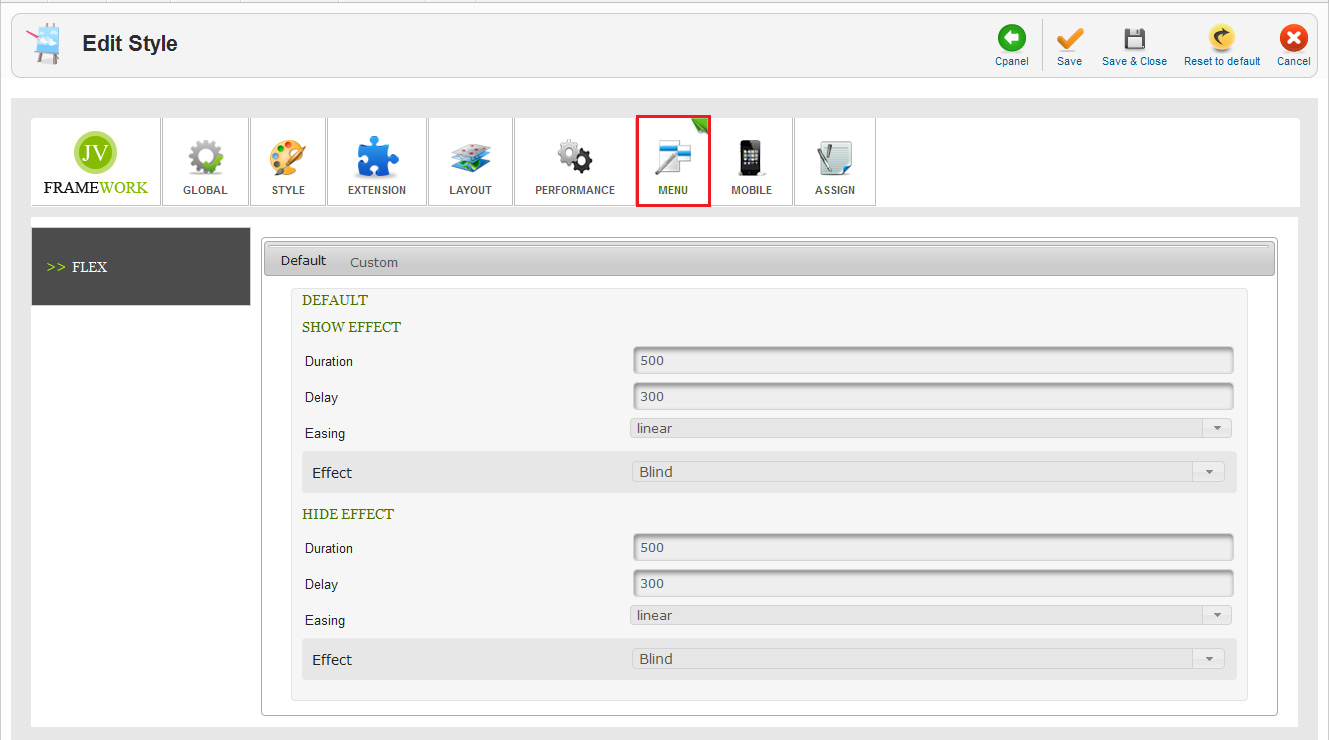This screenshot has height=740, width=1329.
Task: Open the Style palette section
Action: pos(288,162)
